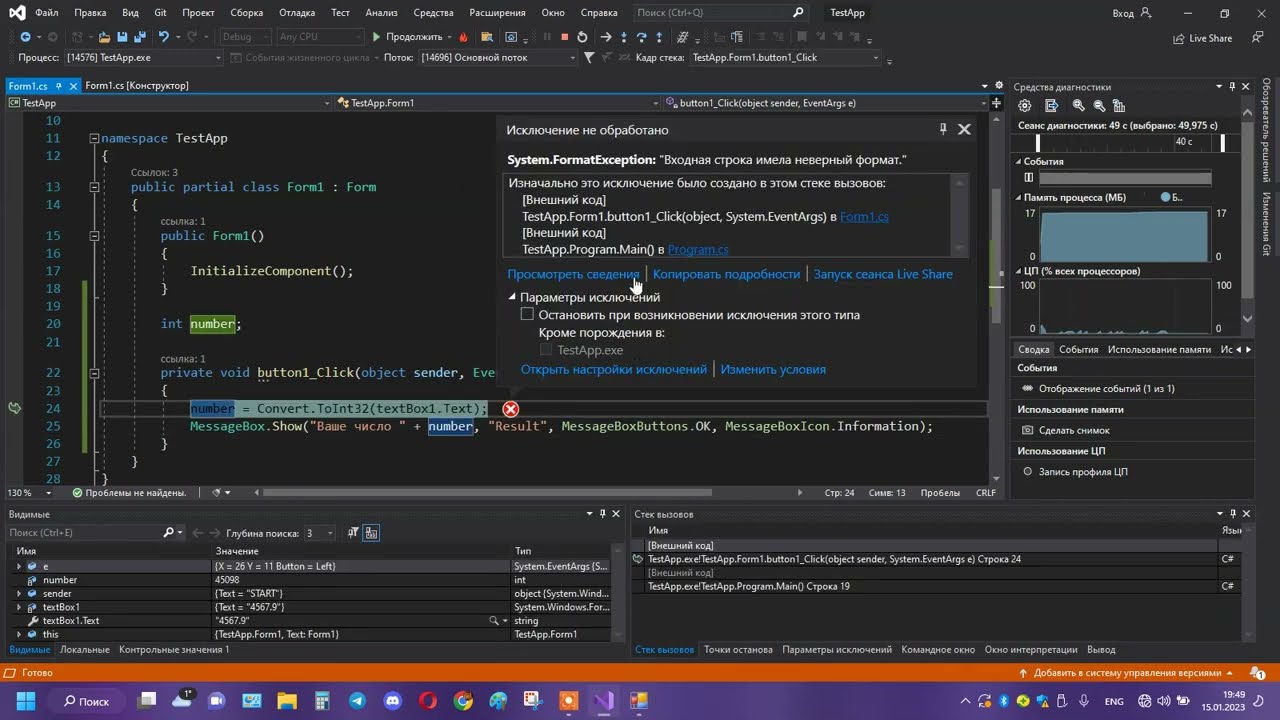Click the search magnifier in Autos panel
This screenshot has height=720, width=1280.
(x=169, y=533)
